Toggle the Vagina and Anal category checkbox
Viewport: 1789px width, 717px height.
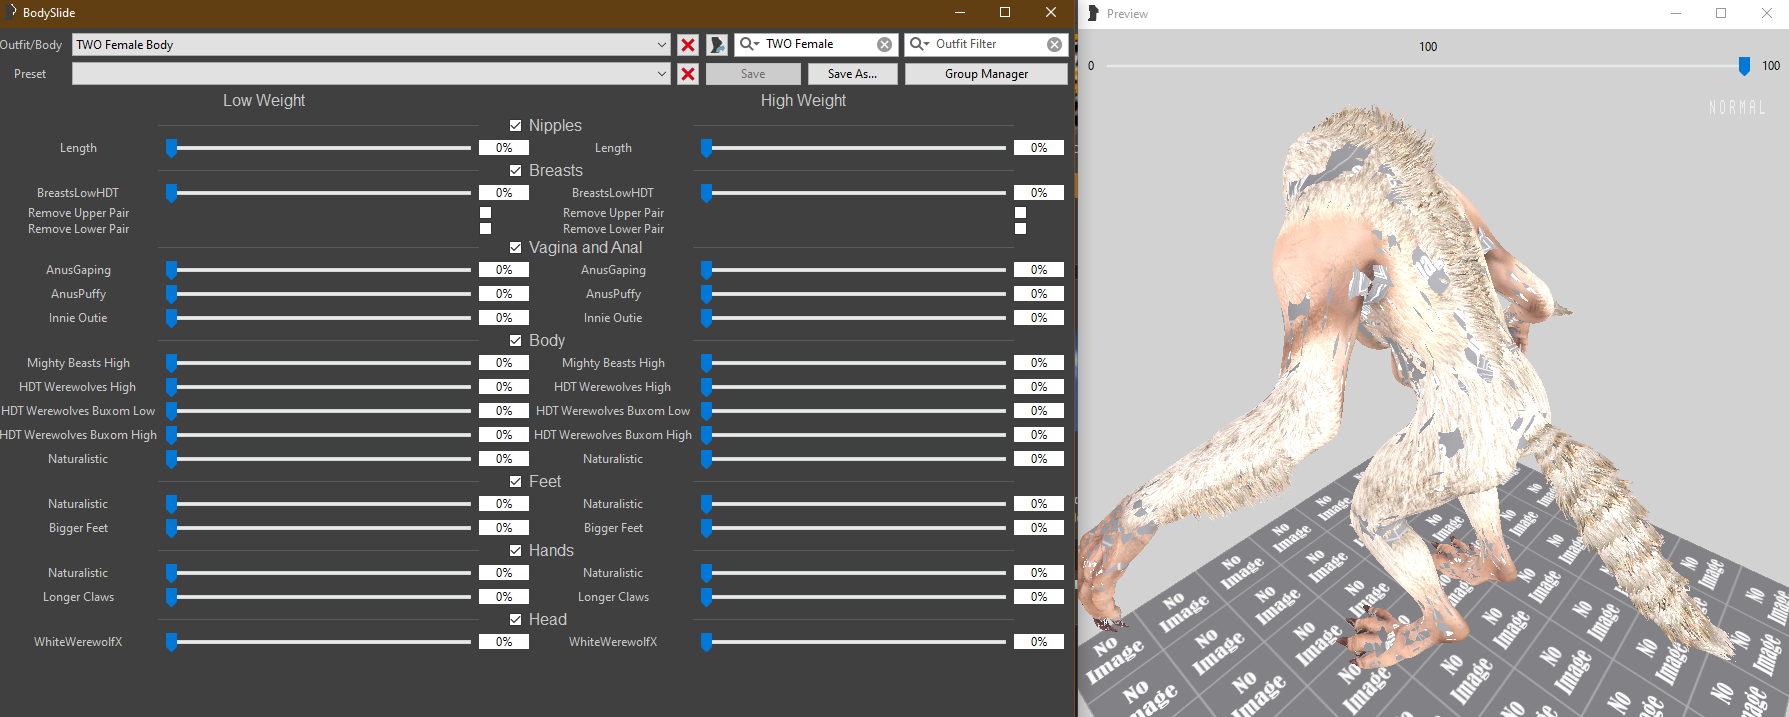click(516, 247)
